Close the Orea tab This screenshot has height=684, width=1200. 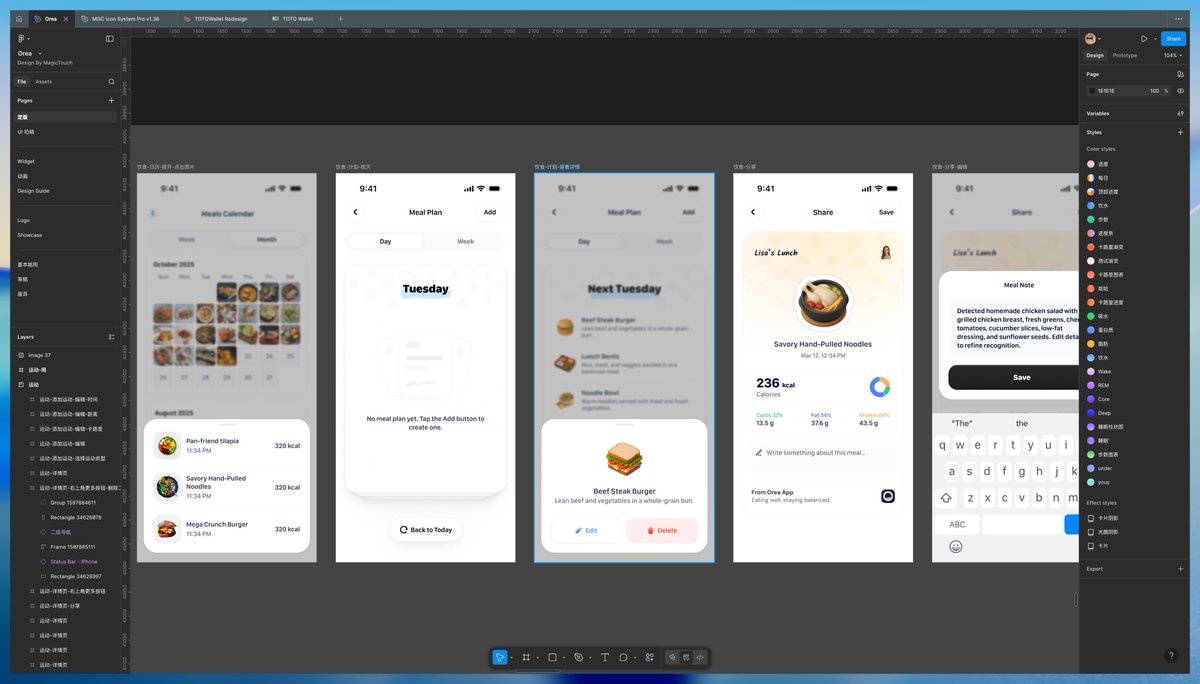pos(66,19)
